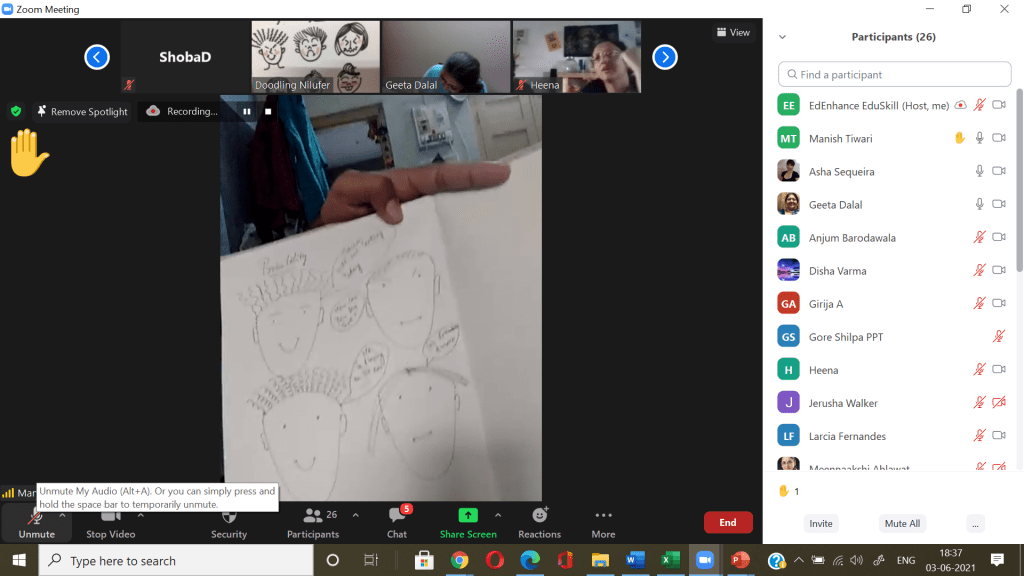
Task: Collapse the Participants panel chevron
Action: [782, 37]
